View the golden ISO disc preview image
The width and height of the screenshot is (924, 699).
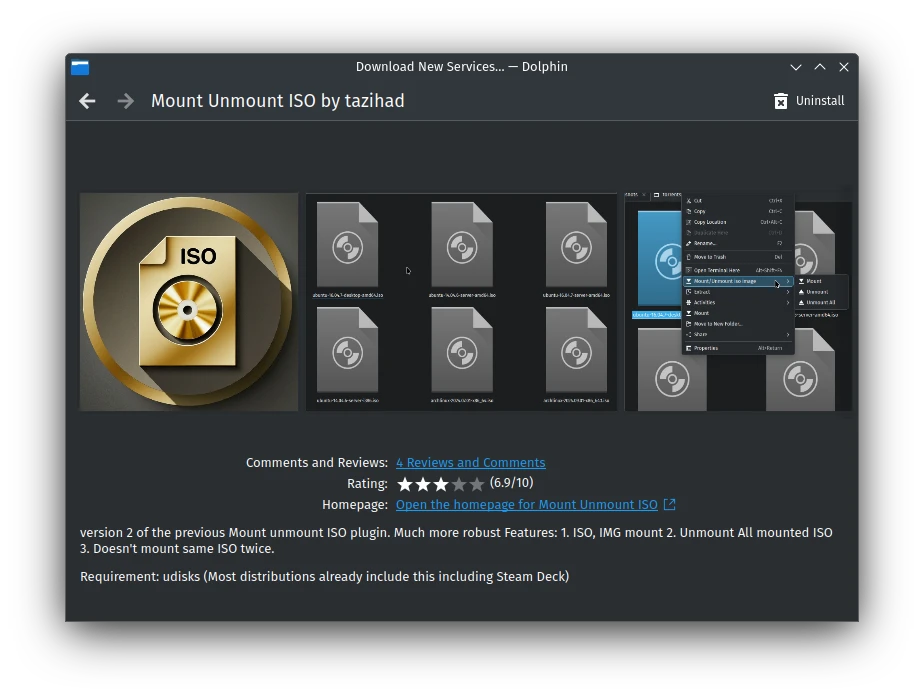click(x=189, y=302)
